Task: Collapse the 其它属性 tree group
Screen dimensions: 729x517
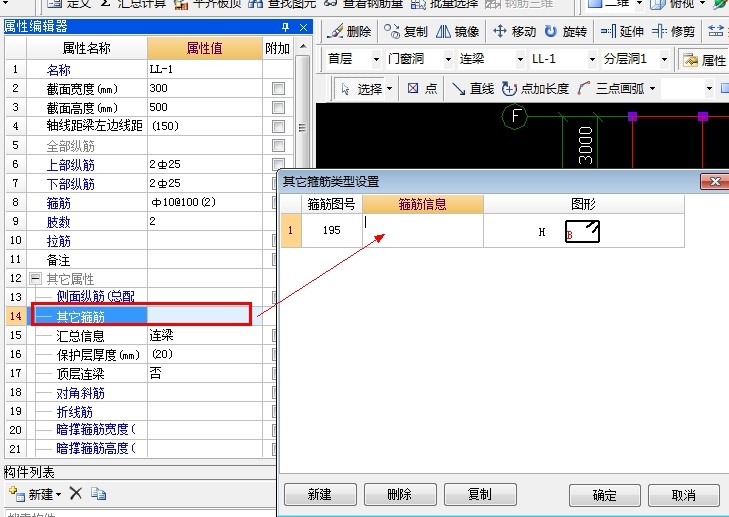Action: tap(35, 278)
